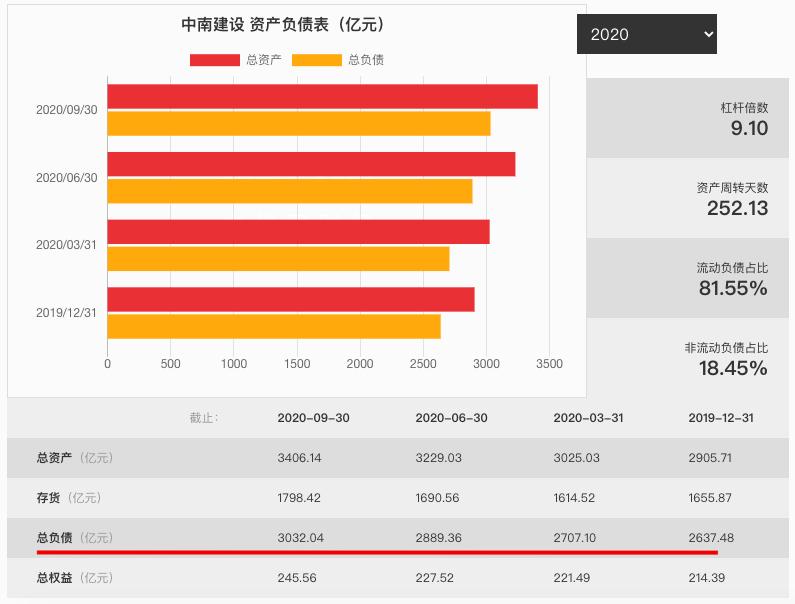The width and height of the screenshot is (795, 604).
Task: Click total liabilities value 2637.48
Action: [711, 538]
